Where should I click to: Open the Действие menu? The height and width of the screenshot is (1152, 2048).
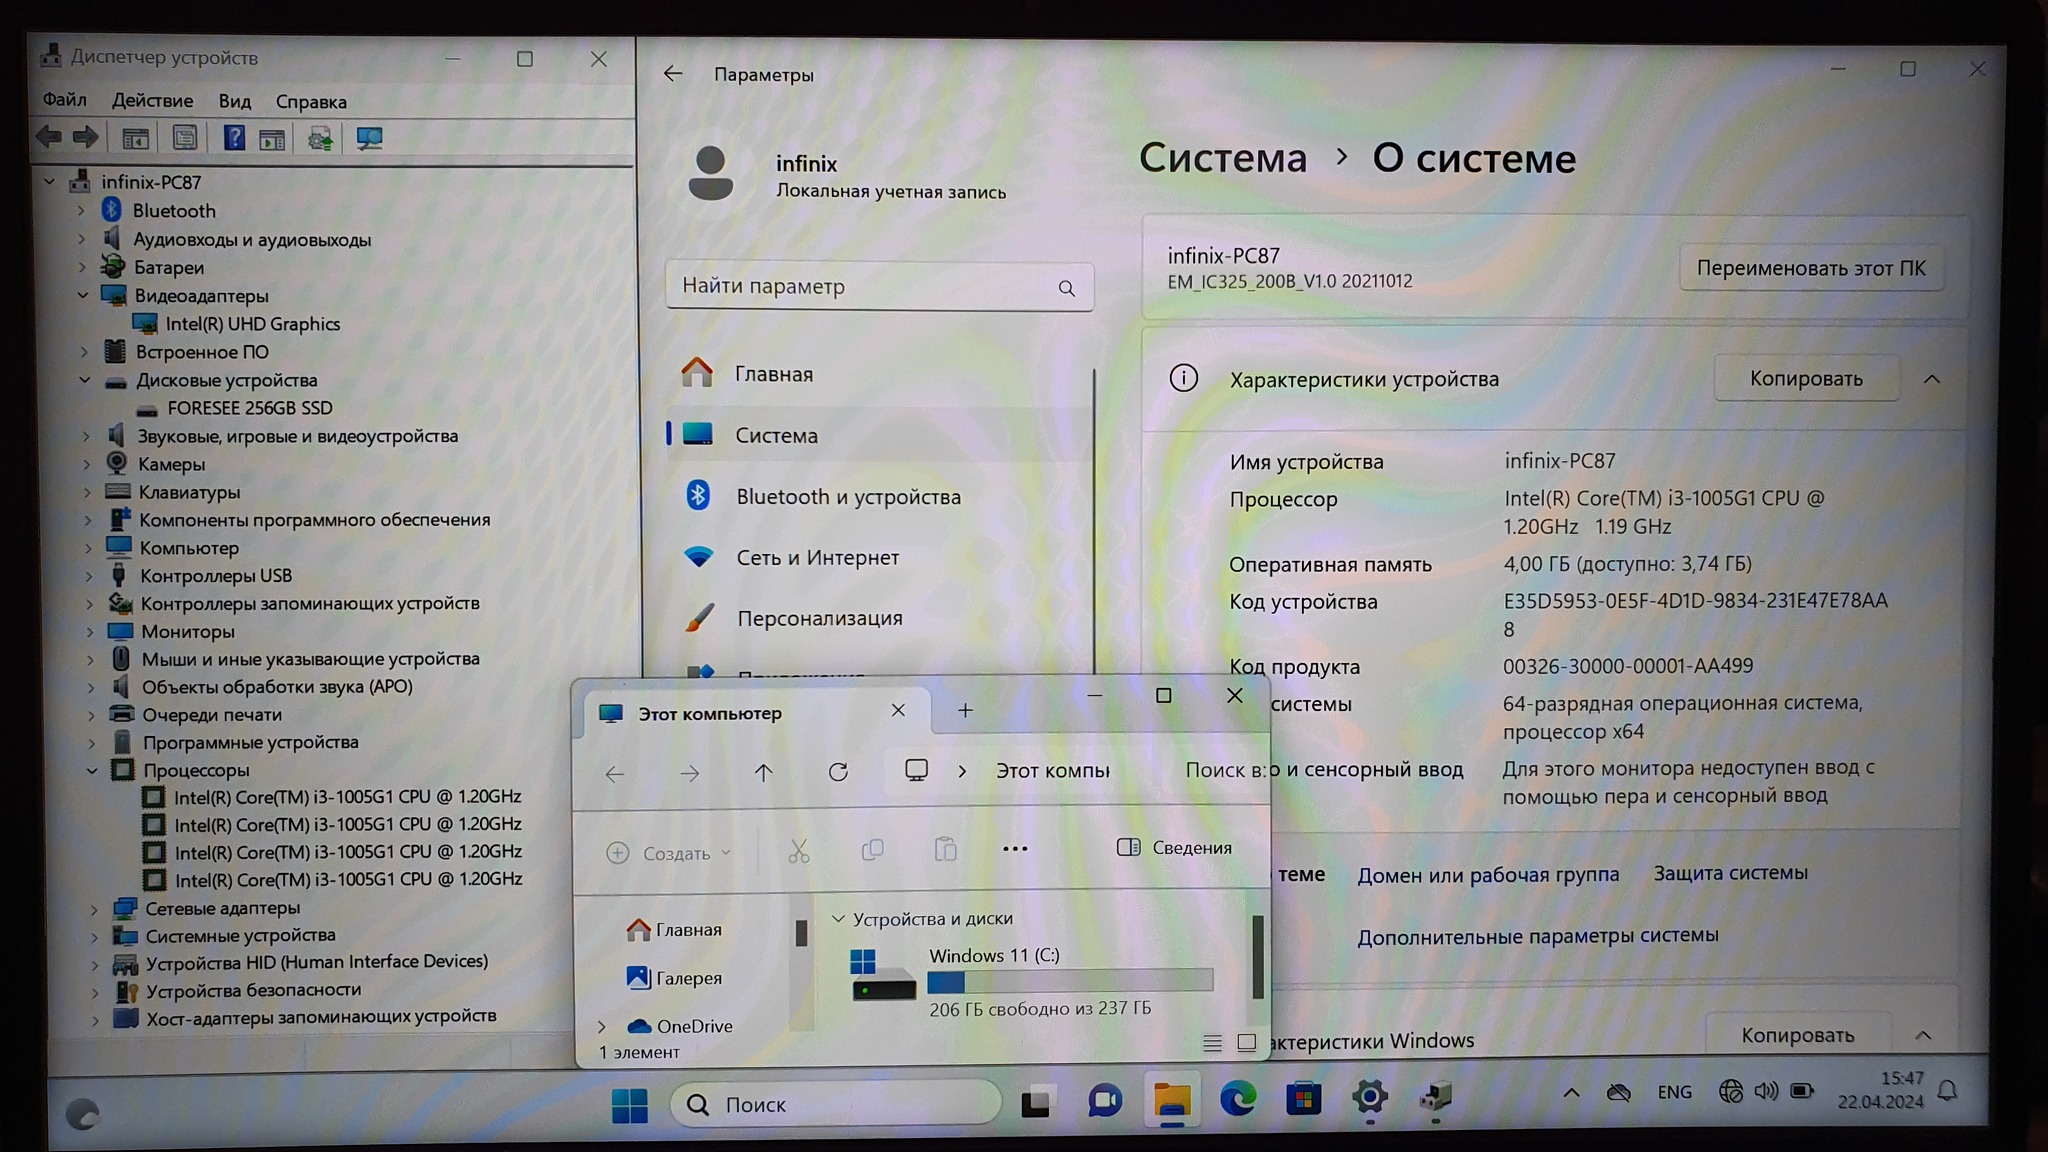point(152,101)
